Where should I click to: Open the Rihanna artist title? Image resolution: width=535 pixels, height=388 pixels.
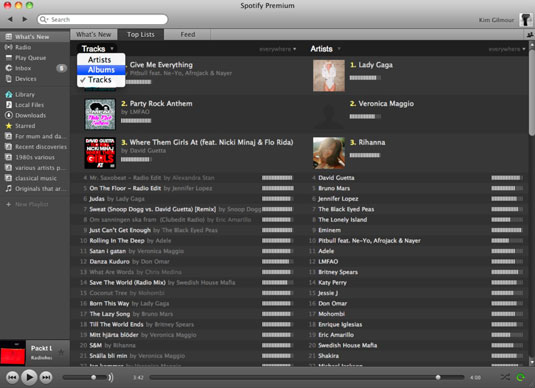pyautogui.click(x=372, y=142)
